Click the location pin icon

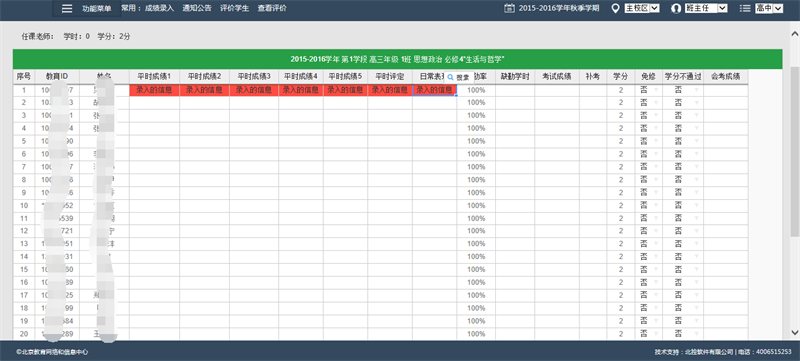[615, 8]
